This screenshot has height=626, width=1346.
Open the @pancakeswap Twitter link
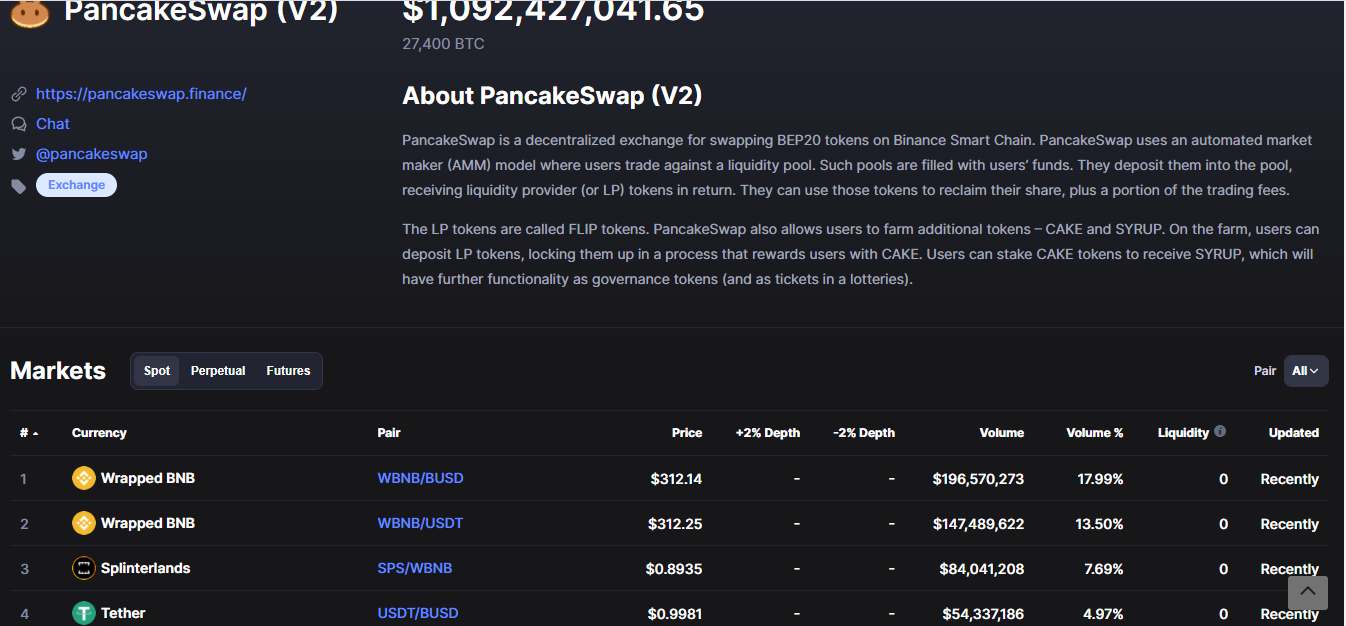(x=92, y=154)
